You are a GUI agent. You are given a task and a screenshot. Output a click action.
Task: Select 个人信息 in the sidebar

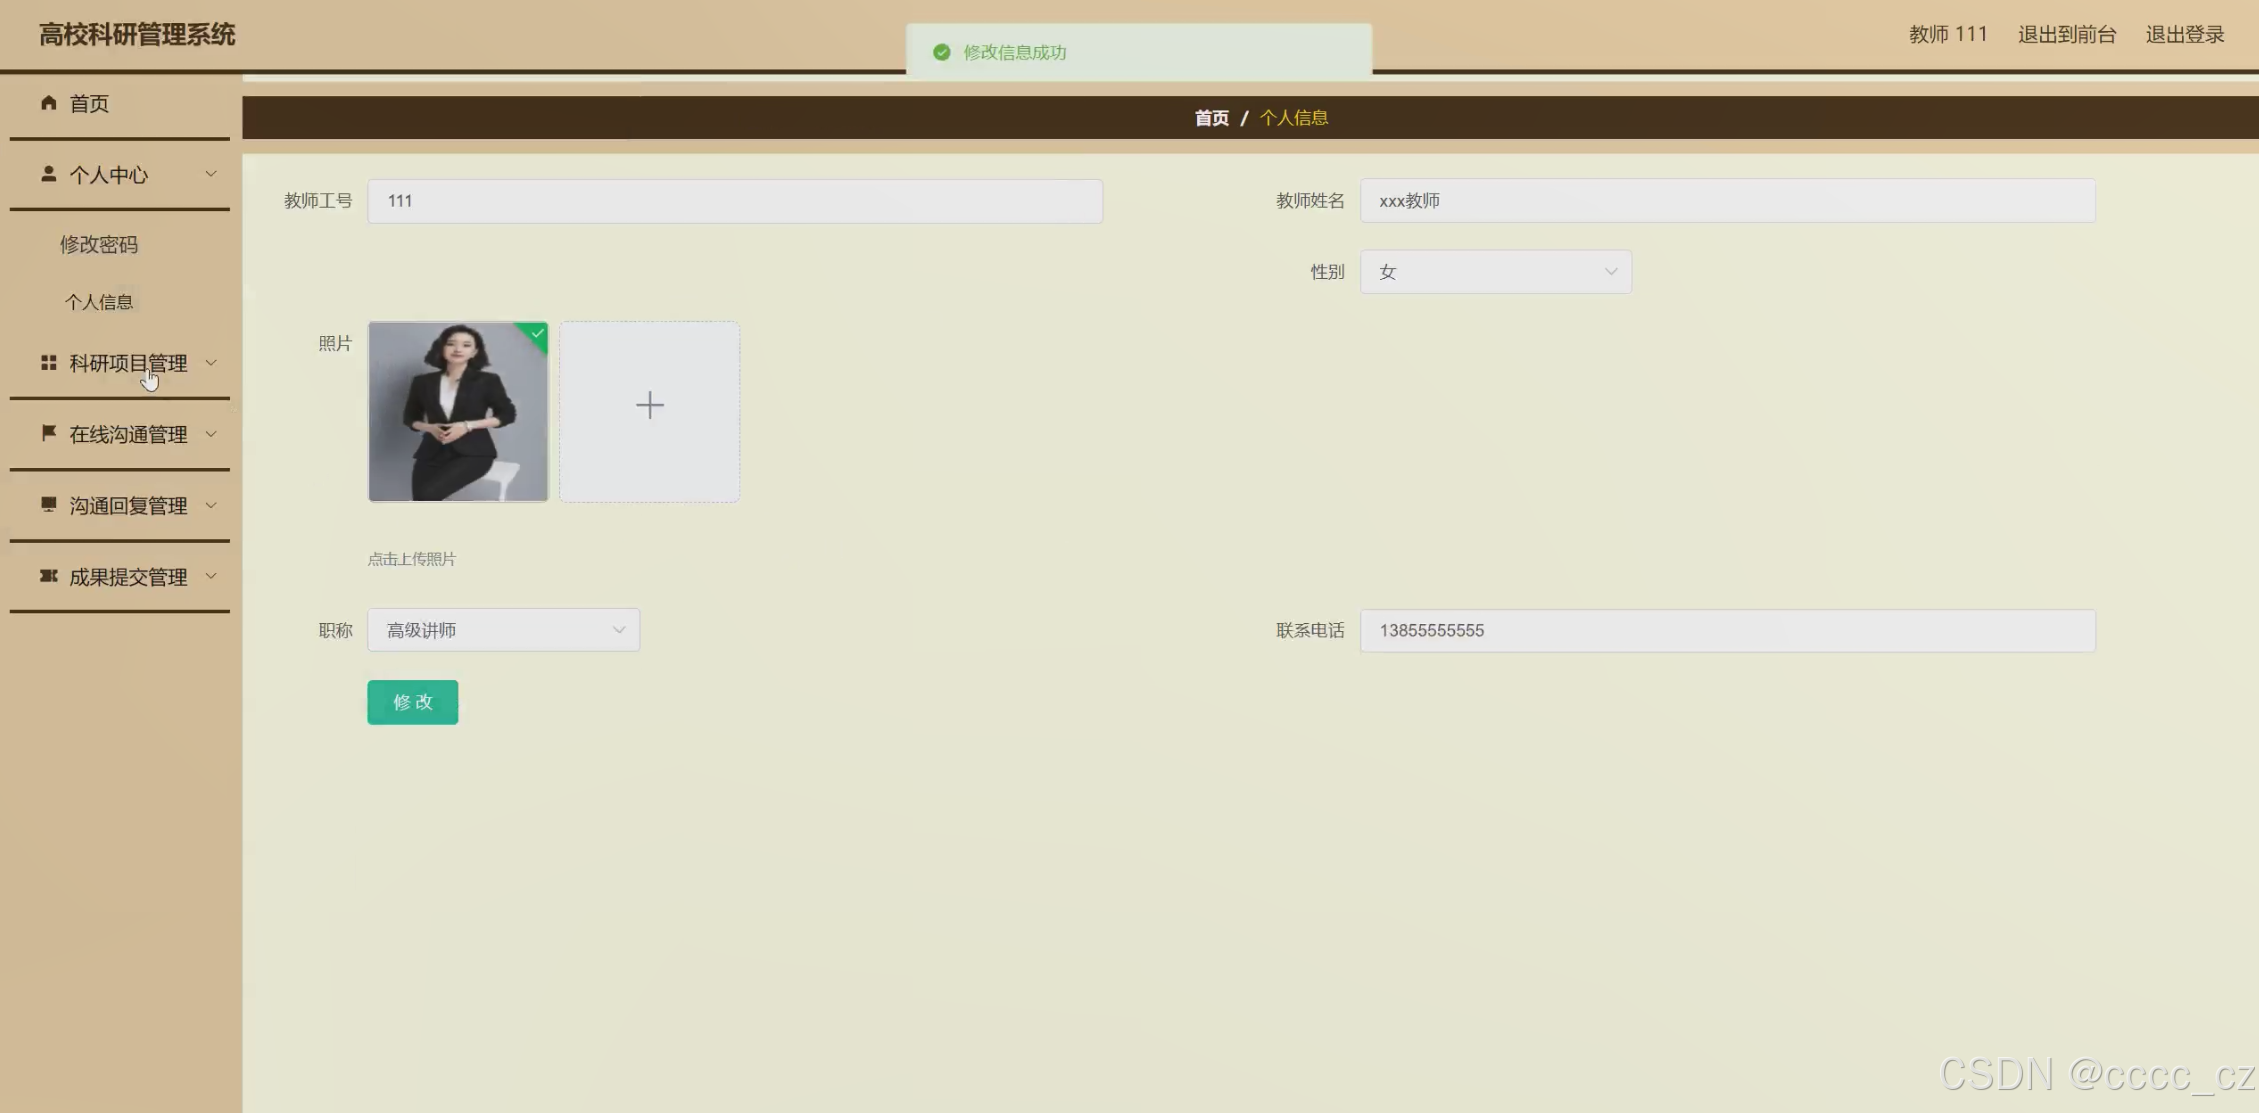99,302
